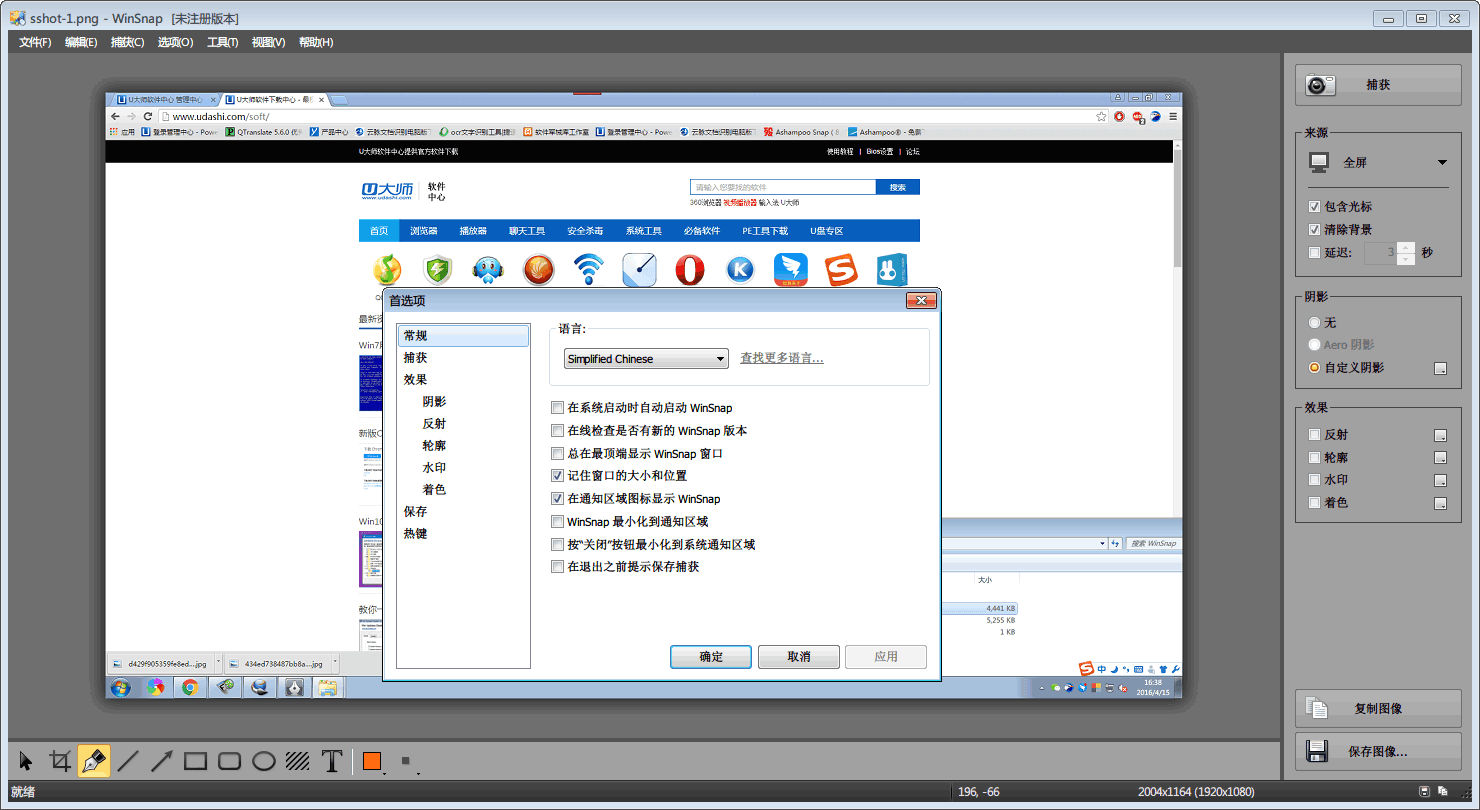This screenshot has width=1480, height=810.
Task: Enable 在退出之前提示保存捕获 checkbox
Action: [x=558, y=567]
